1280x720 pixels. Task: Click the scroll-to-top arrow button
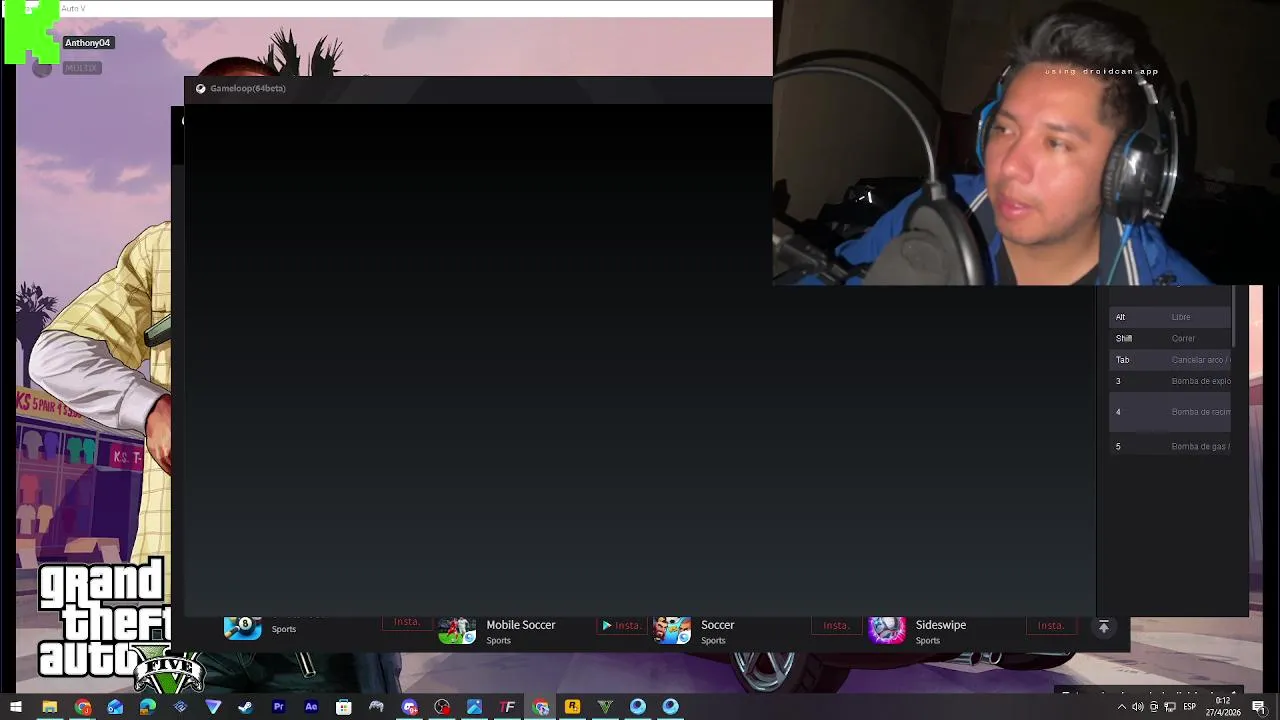1104,627
